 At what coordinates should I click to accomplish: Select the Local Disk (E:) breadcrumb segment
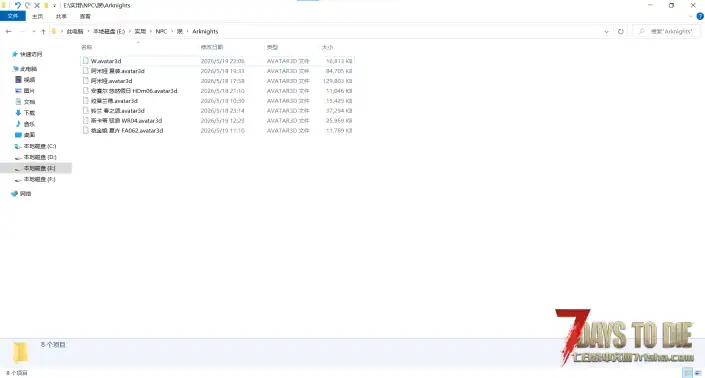click(109, 31)
